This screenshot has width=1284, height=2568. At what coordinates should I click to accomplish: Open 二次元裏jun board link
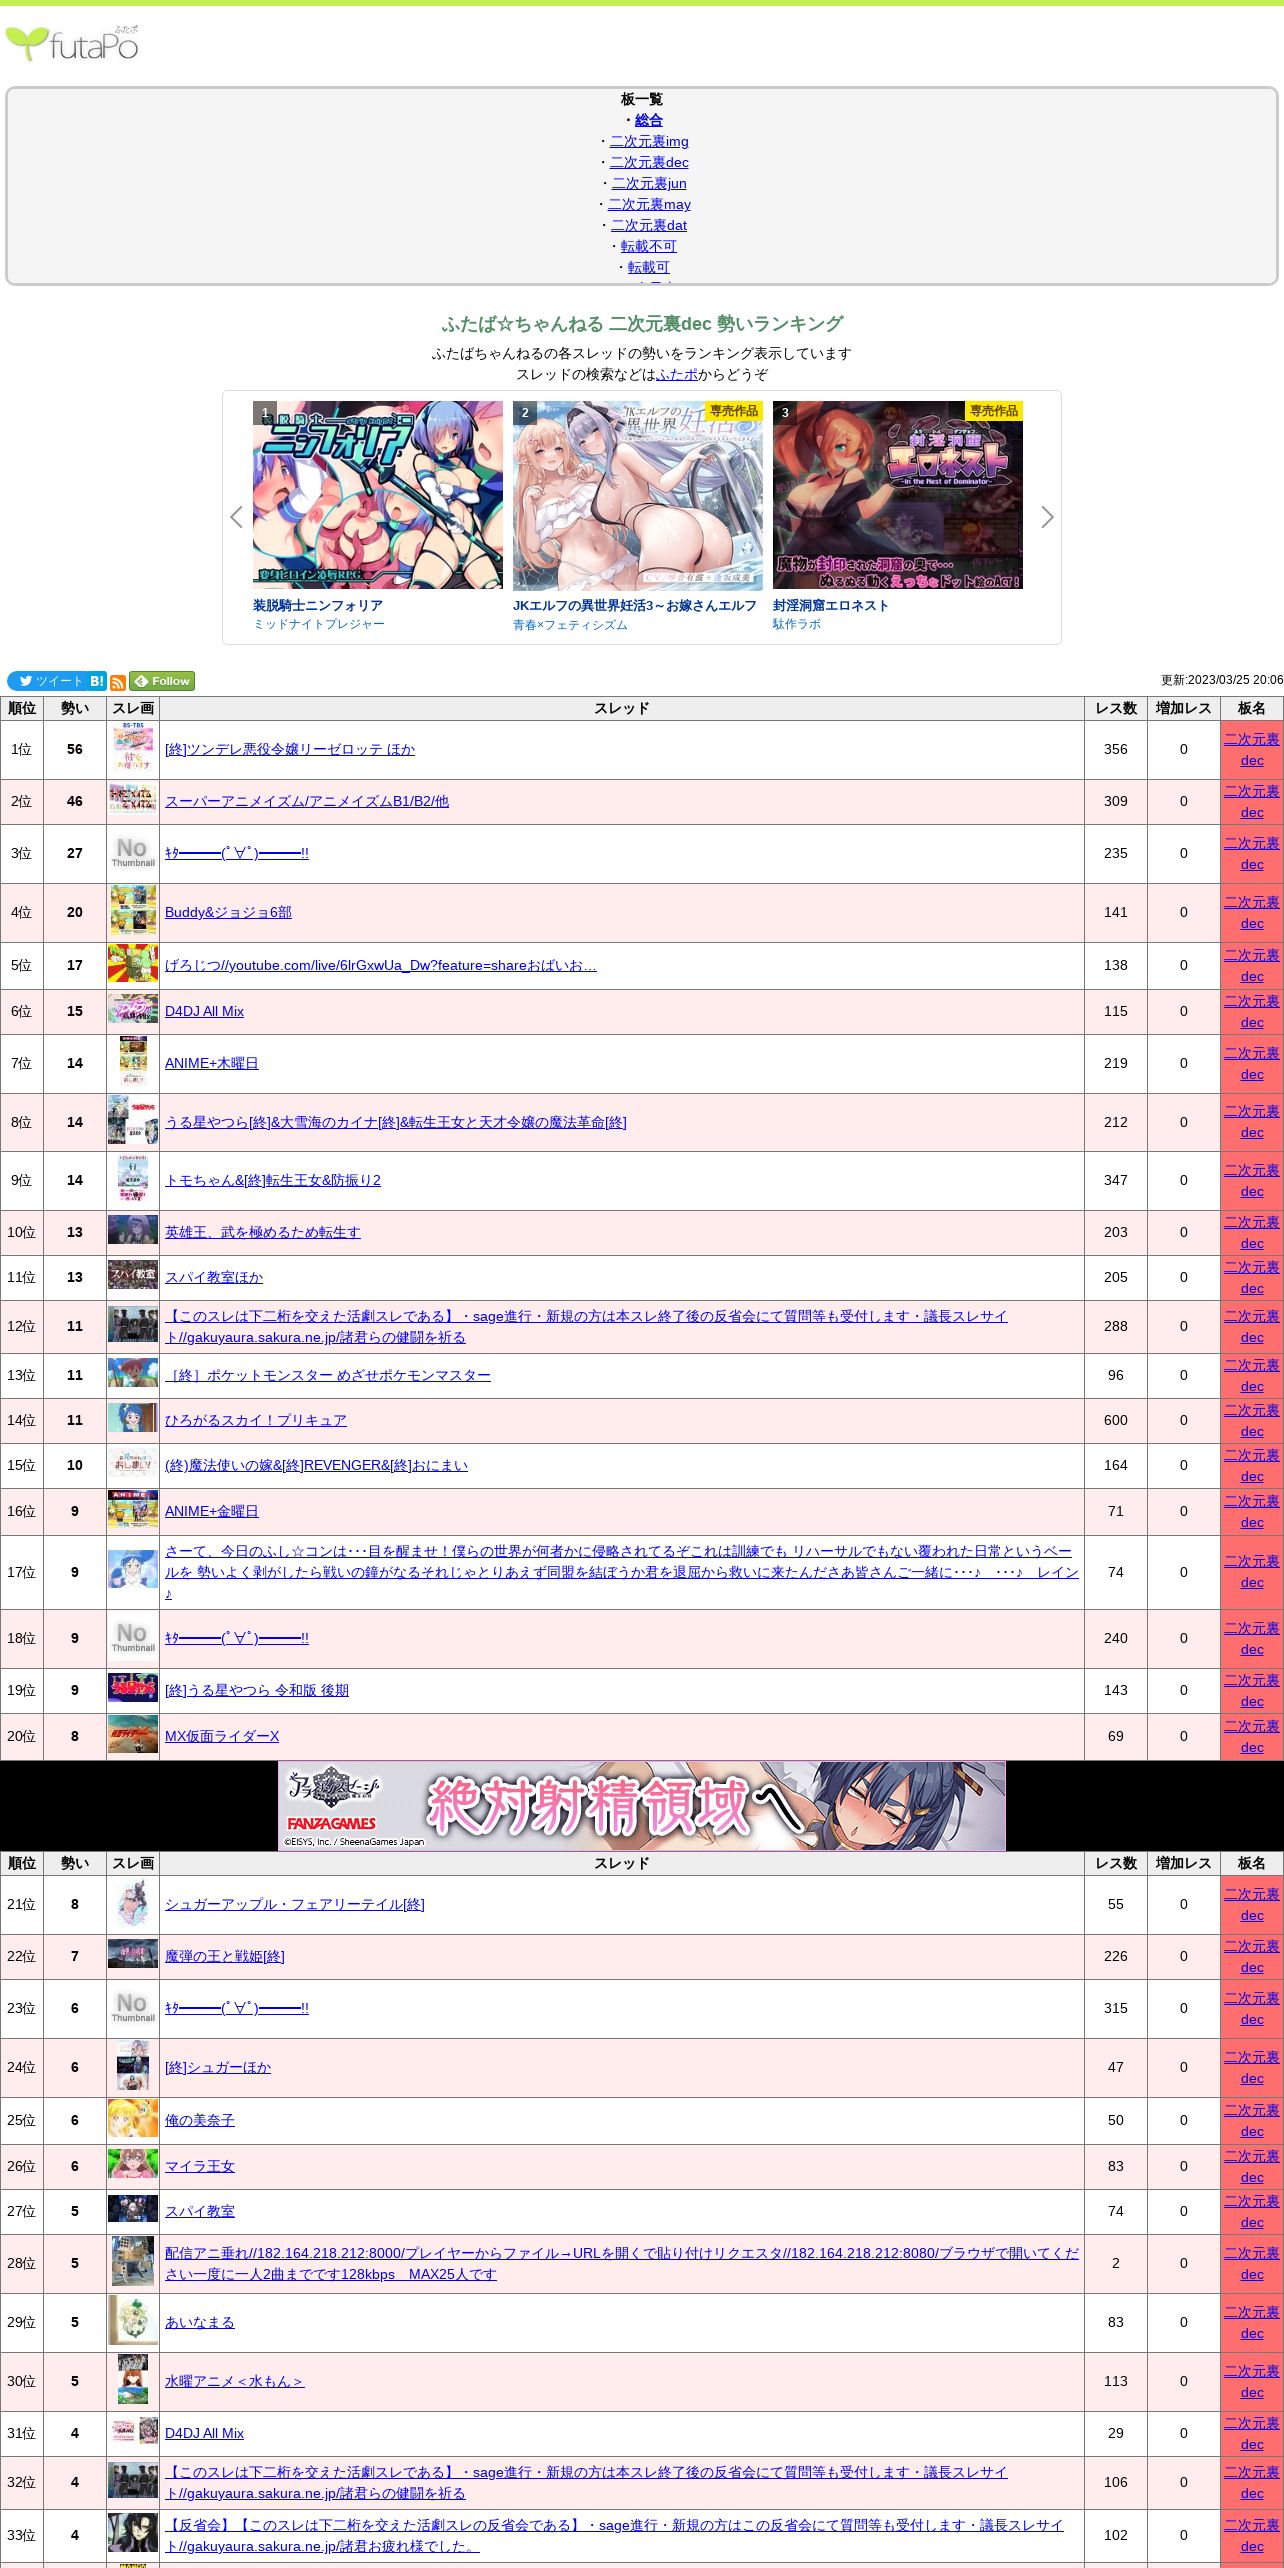point(649,183)
